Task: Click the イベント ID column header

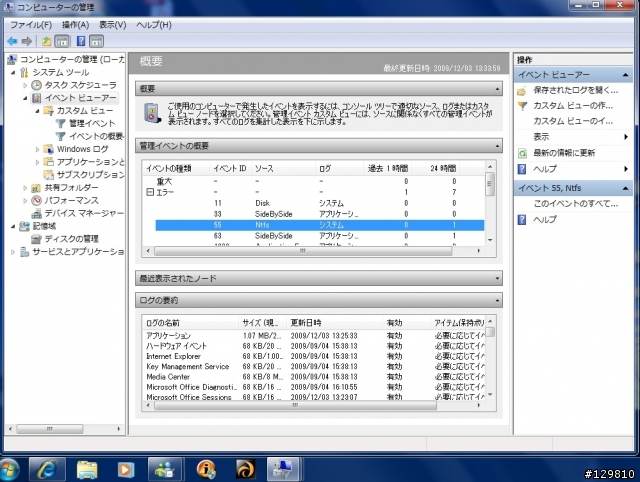Action: click(x=230, y=169)
